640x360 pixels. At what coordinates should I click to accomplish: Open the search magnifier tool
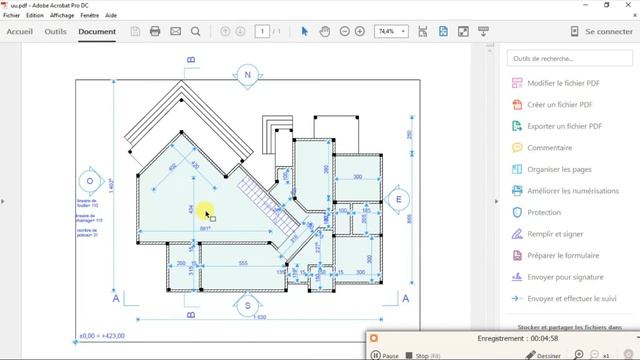(196, 31)
